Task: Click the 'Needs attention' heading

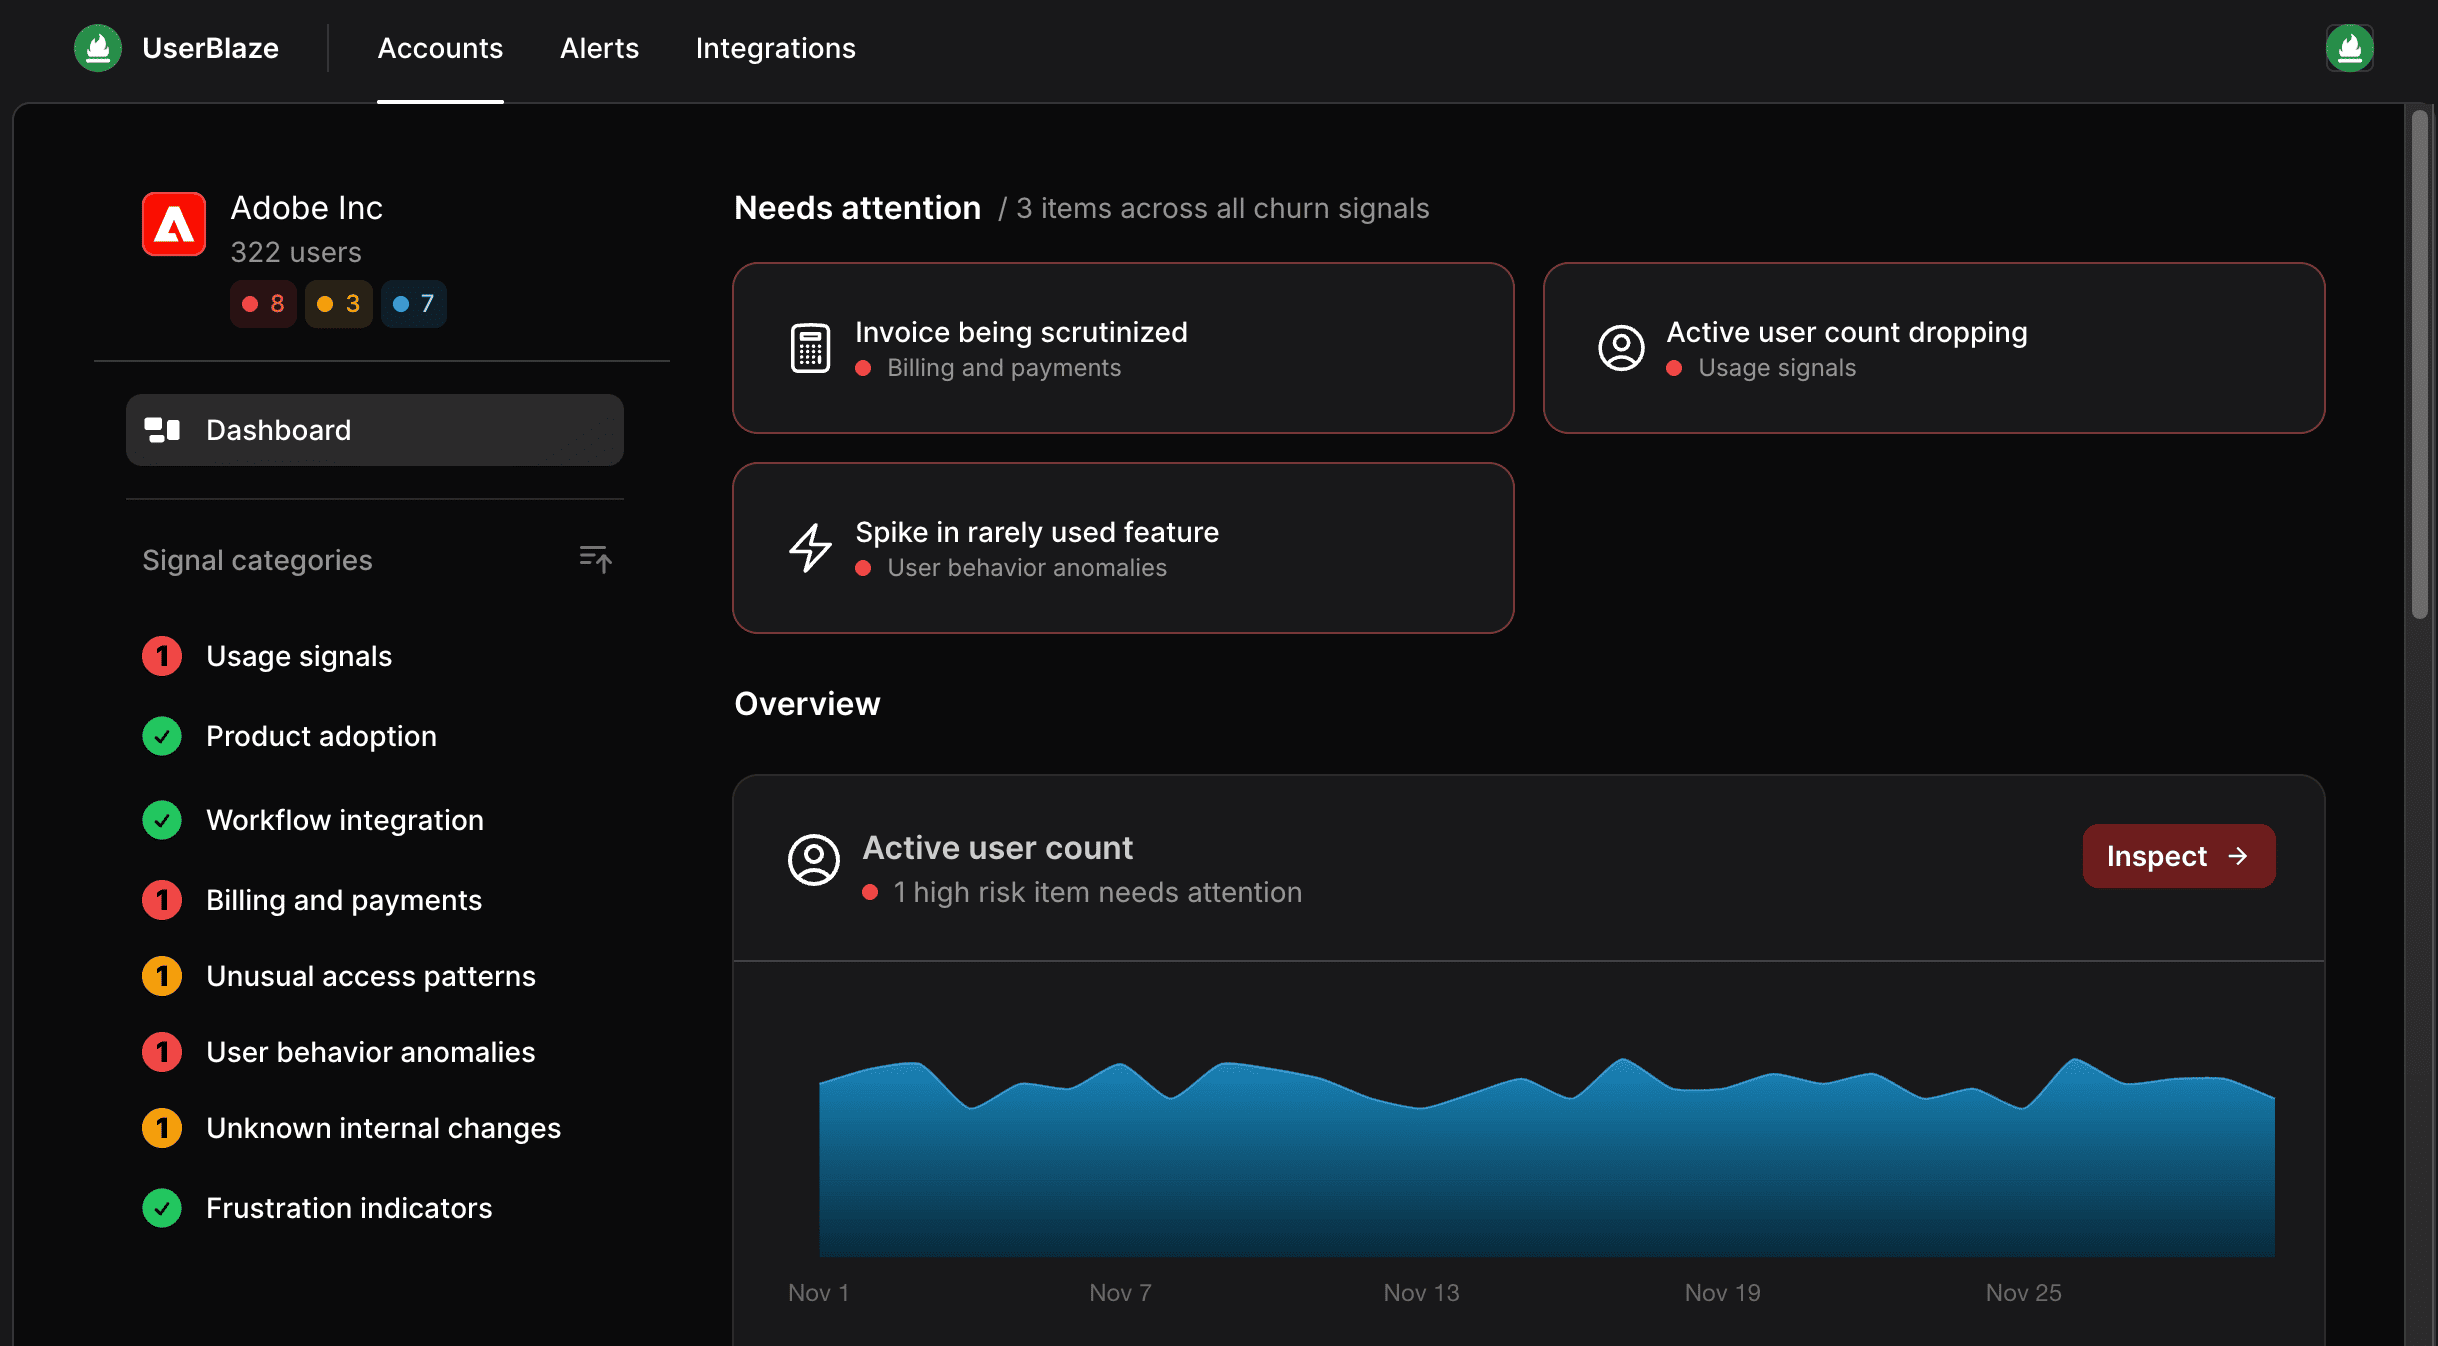Action: pyautogui.click(x=857, y=208)
